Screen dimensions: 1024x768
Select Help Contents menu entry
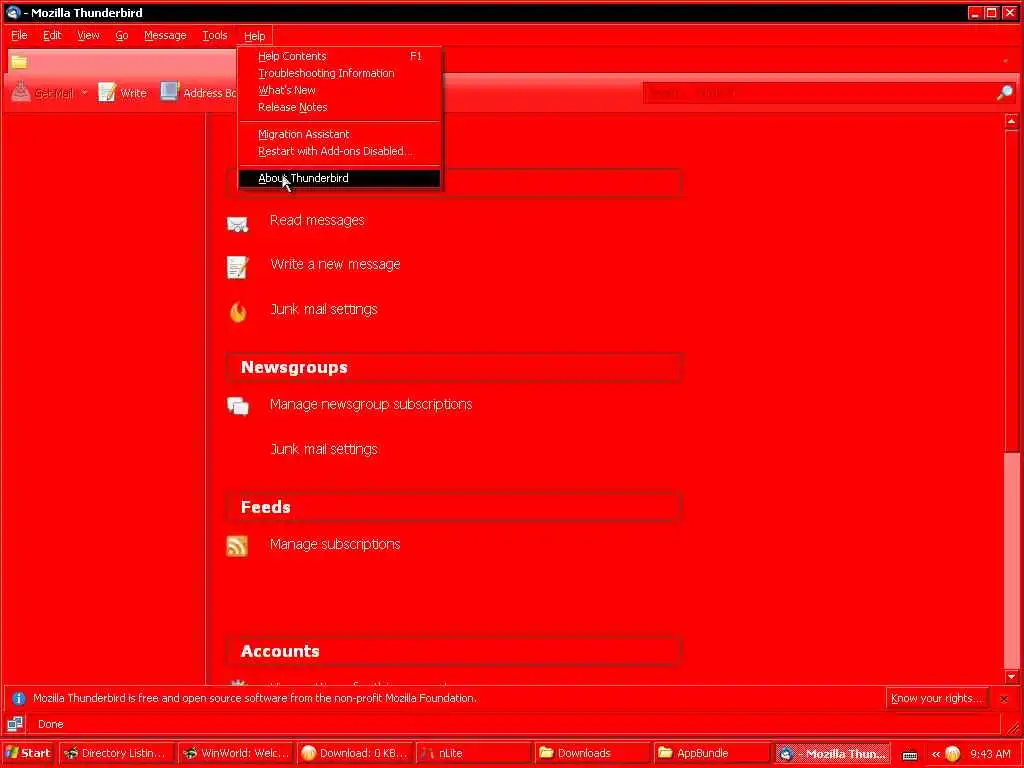[340, 56]
